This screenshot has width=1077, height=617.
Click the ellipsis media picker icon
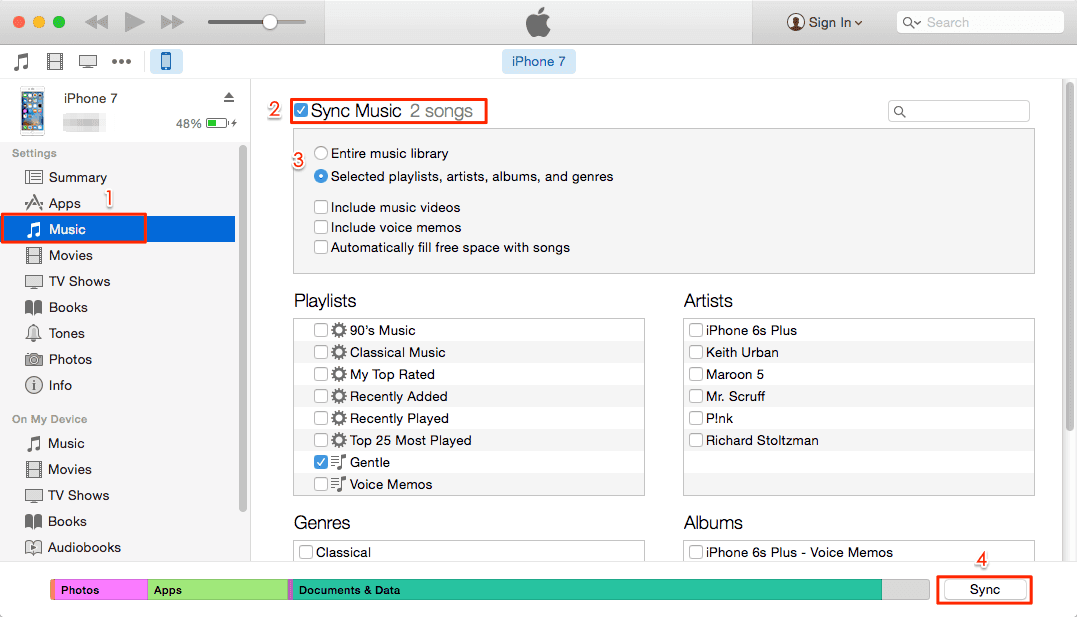pos(121,61)
